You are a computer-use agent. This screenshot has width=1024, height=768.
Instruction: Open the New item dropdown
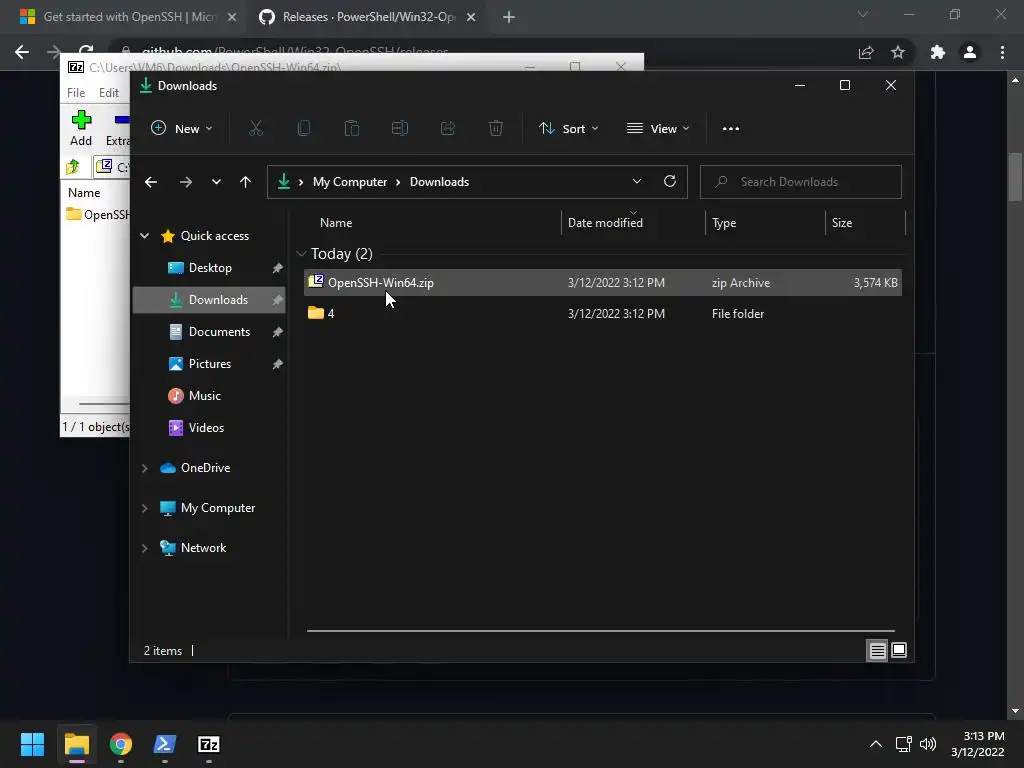[182, 129]
